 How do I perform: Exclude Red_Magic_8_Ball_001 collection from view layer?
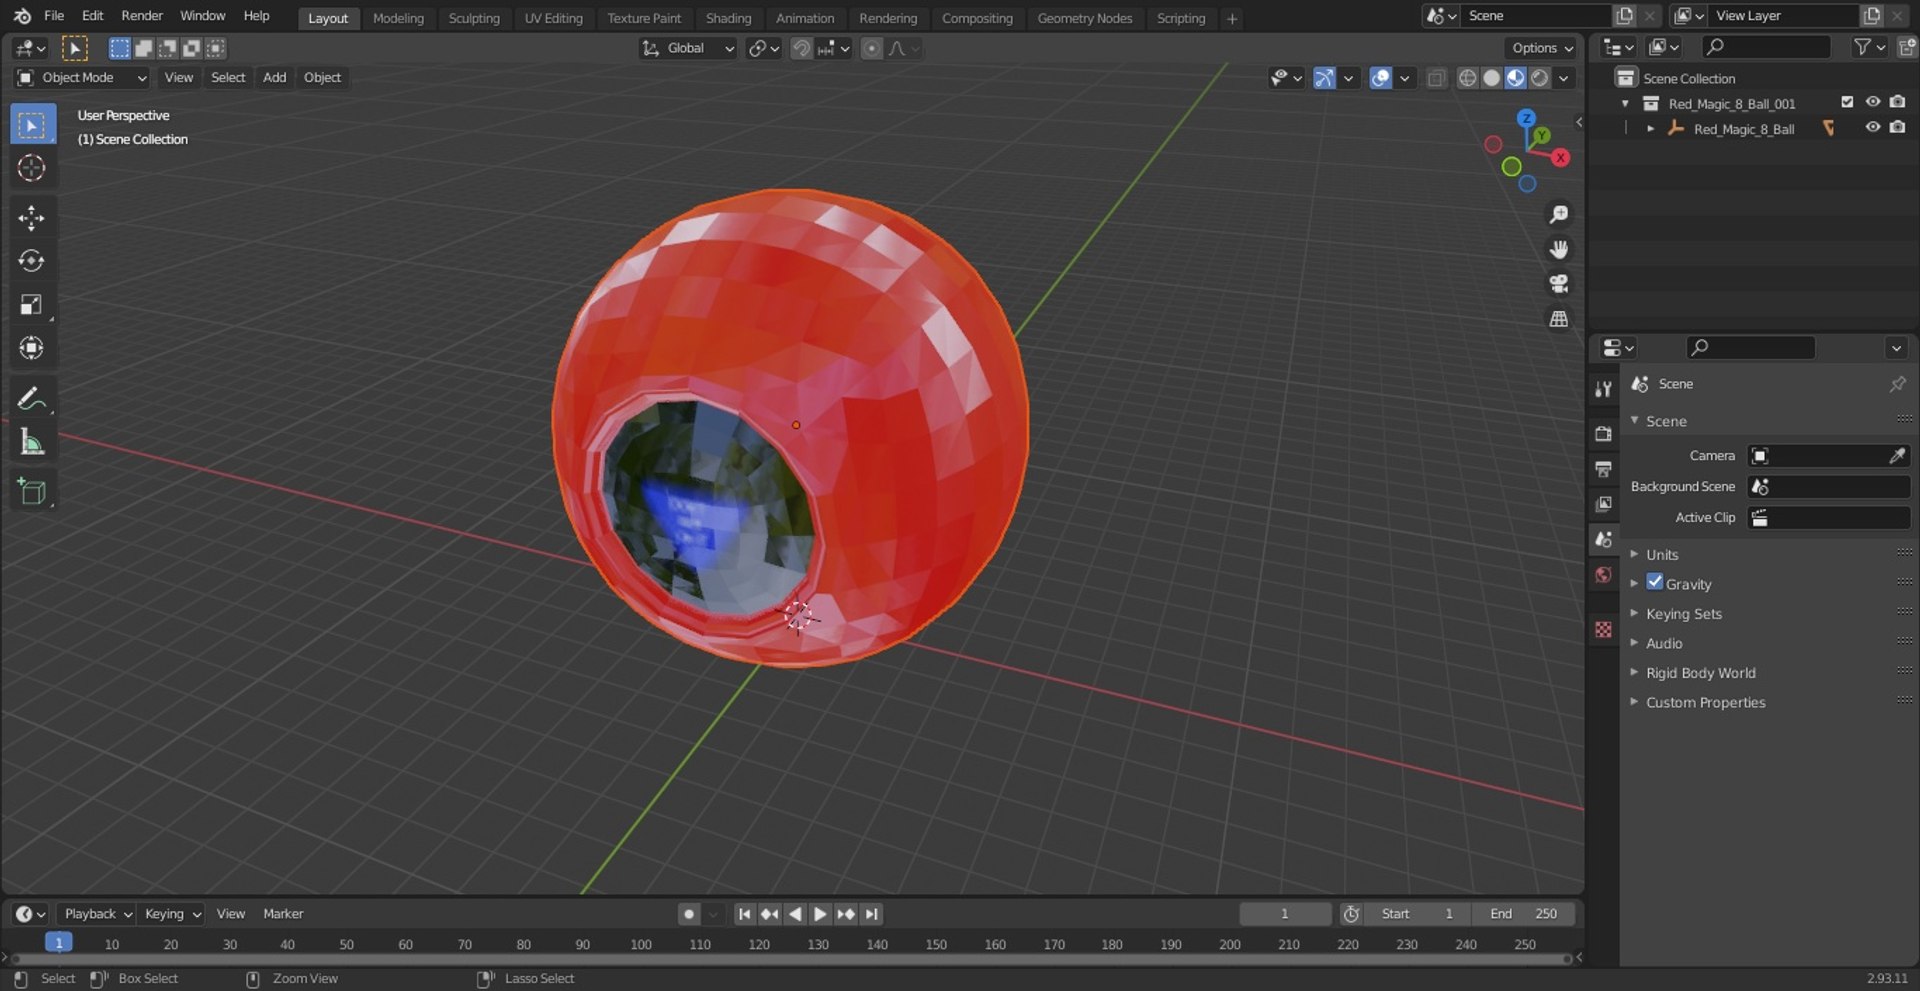pos(1847,103)
